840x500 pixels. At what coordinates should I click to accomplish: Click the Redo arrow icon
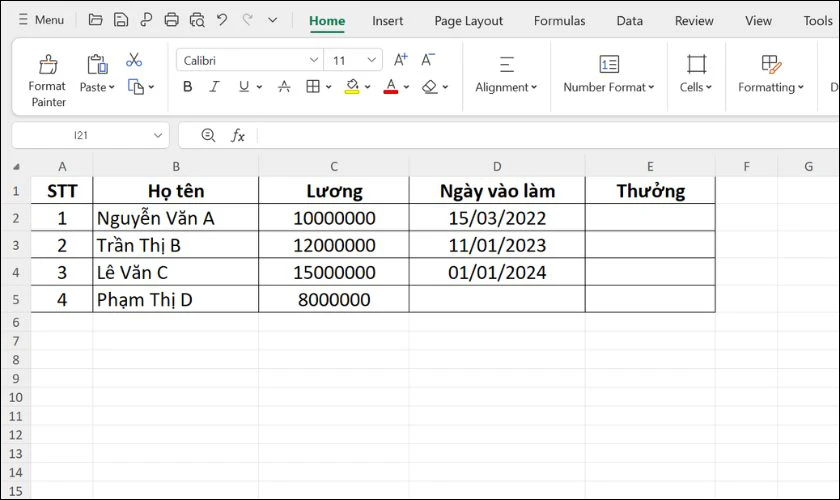point(248,20)
